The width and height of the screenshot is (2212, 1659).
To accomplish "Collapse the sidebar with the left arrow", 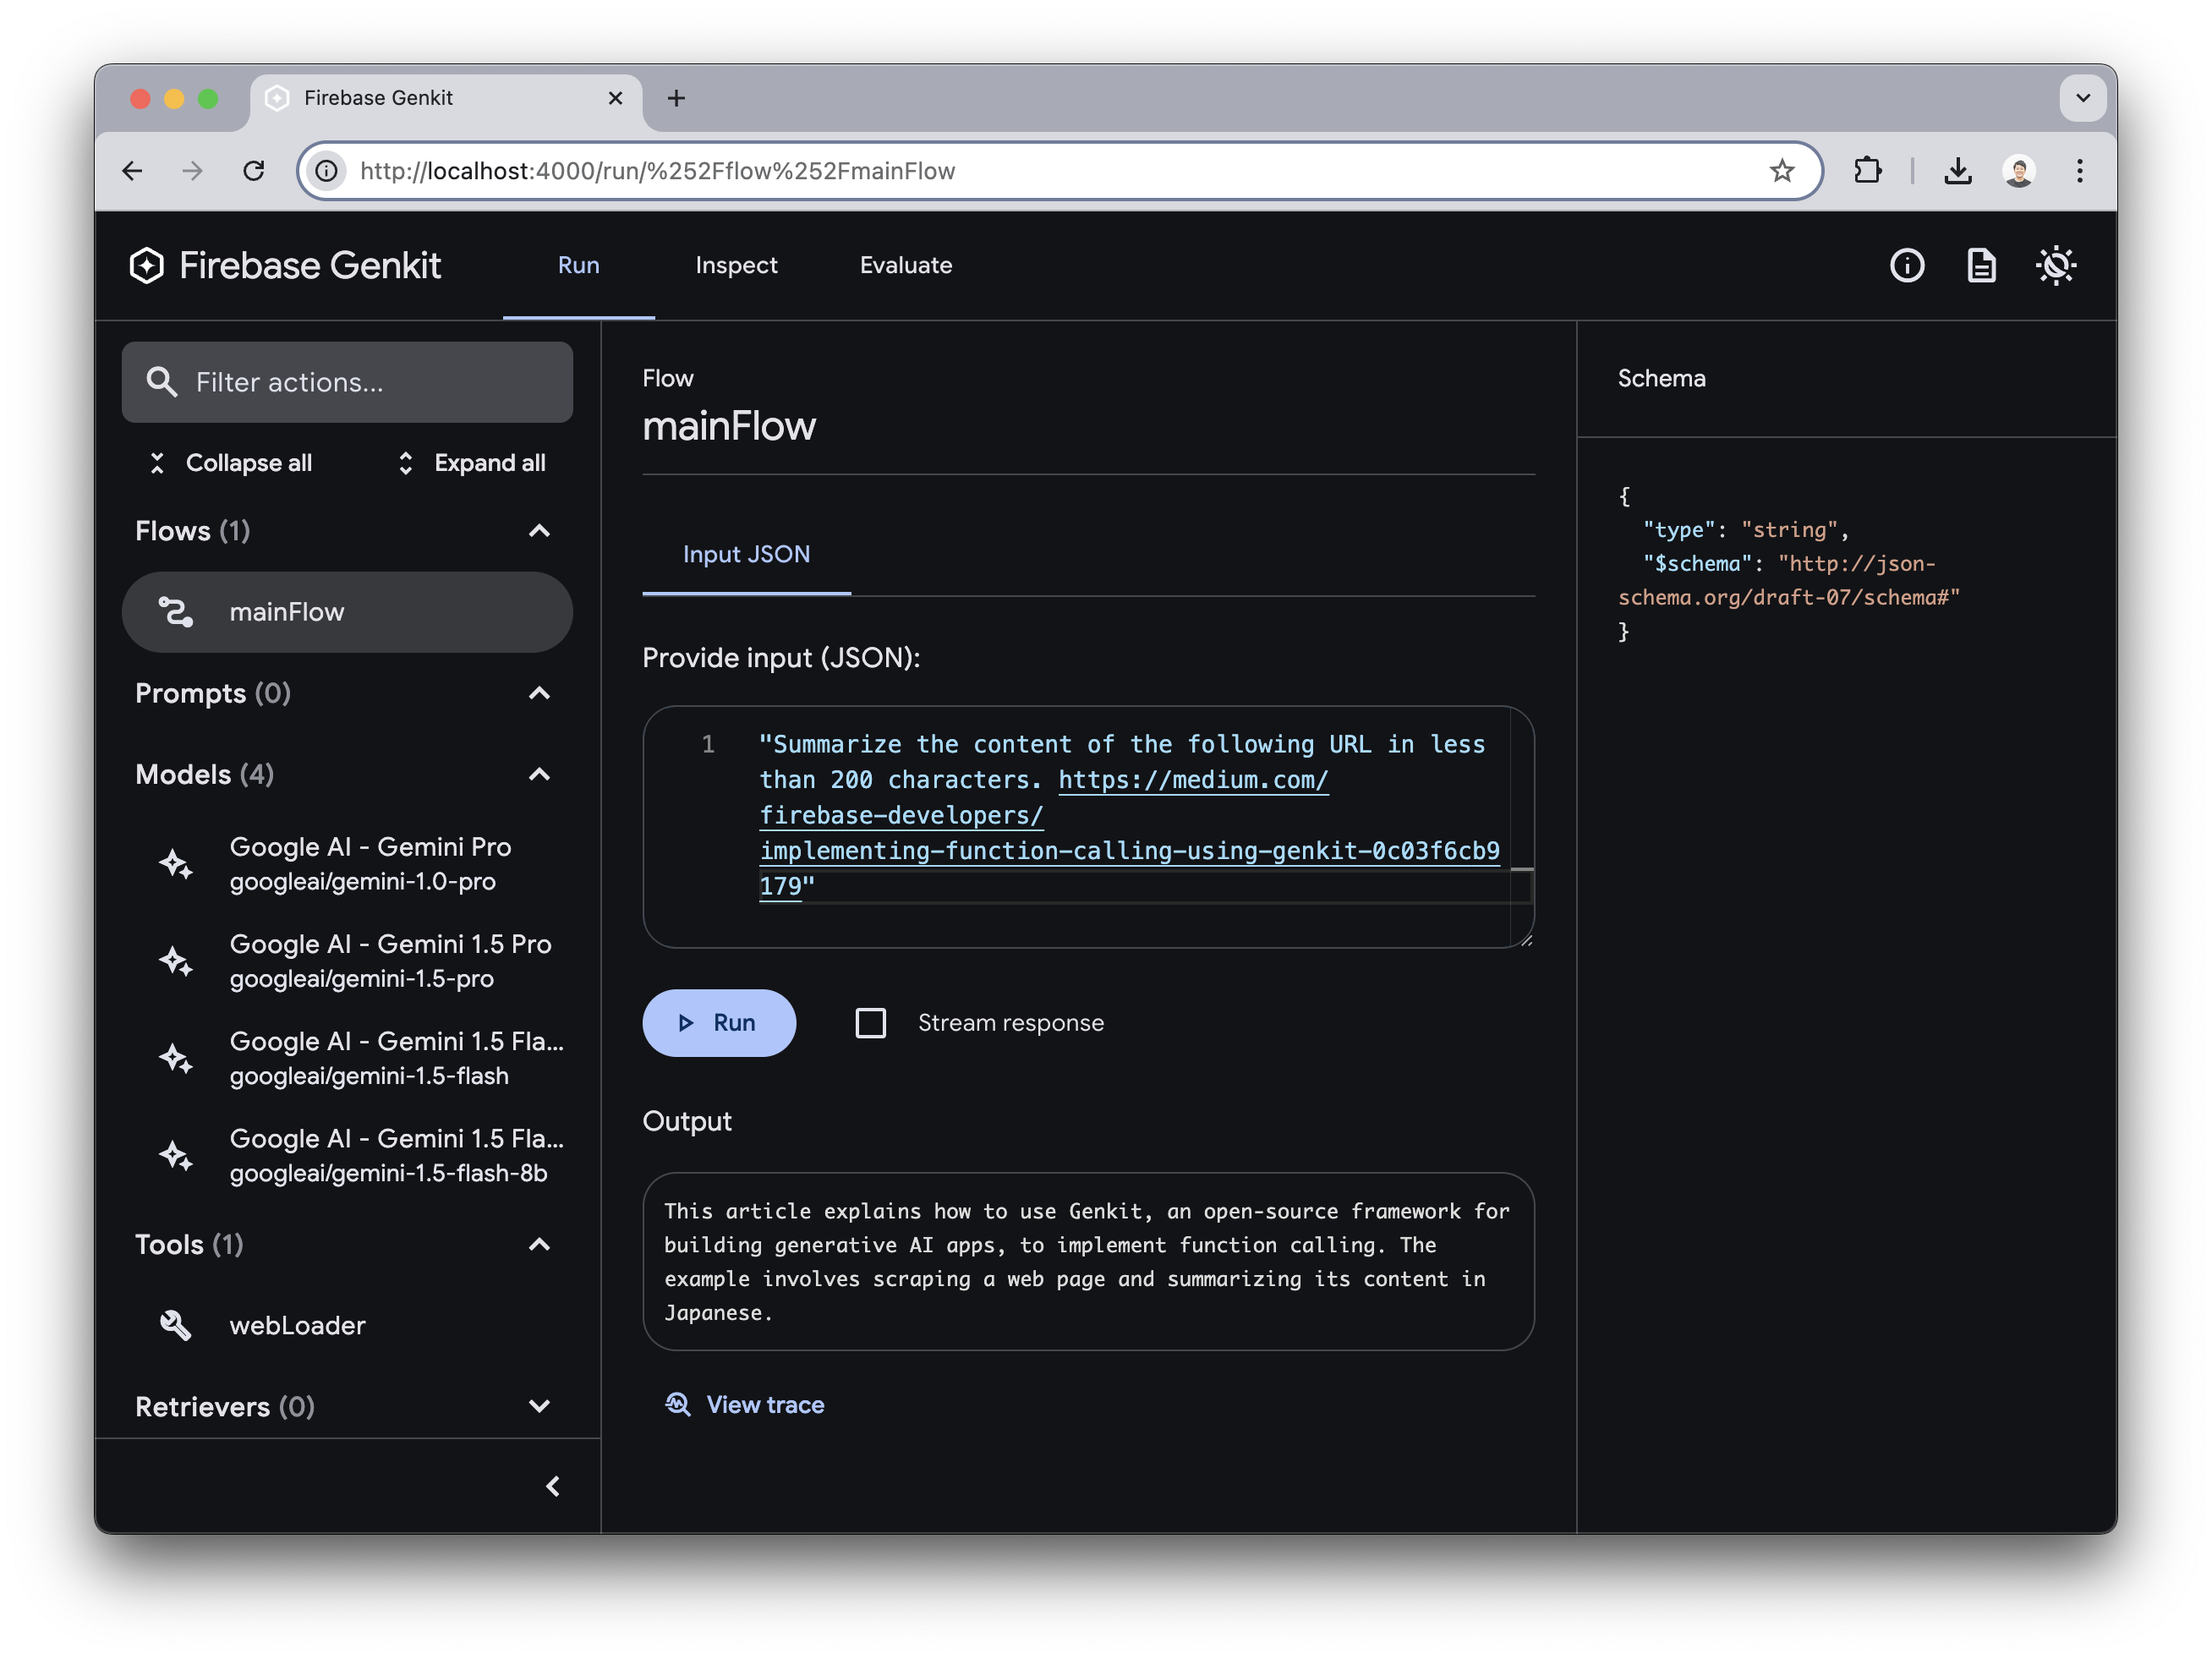I will [554, 1486].
